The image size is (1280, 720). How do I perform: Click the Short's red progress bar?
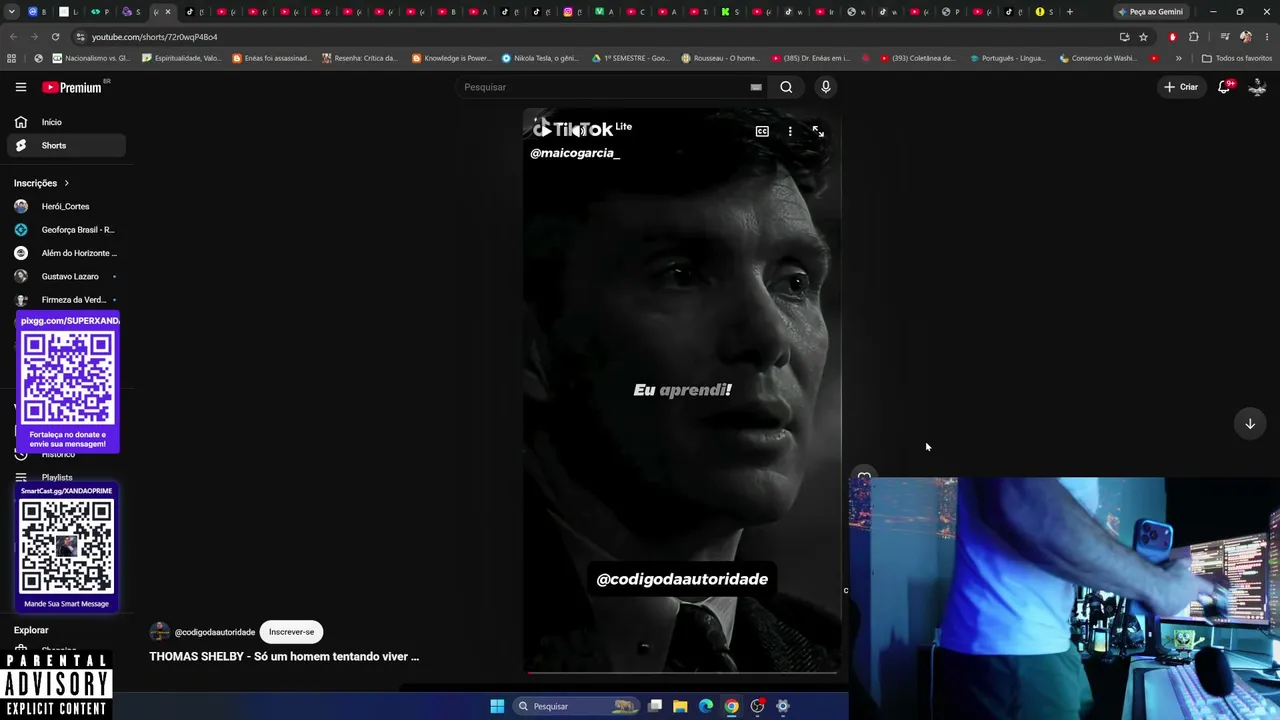pyautogui.click(x=682, y=672)
